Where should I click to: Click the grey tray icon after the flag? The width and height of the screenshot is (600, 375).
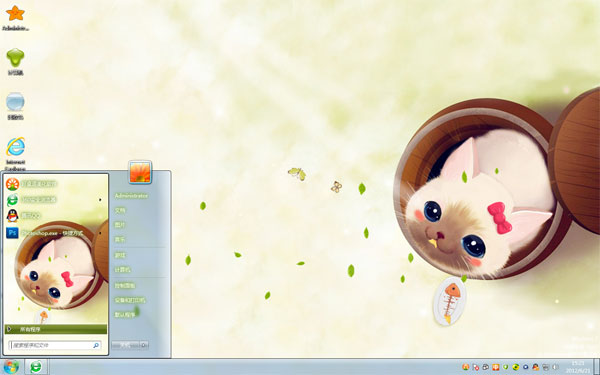click(486, 367)
